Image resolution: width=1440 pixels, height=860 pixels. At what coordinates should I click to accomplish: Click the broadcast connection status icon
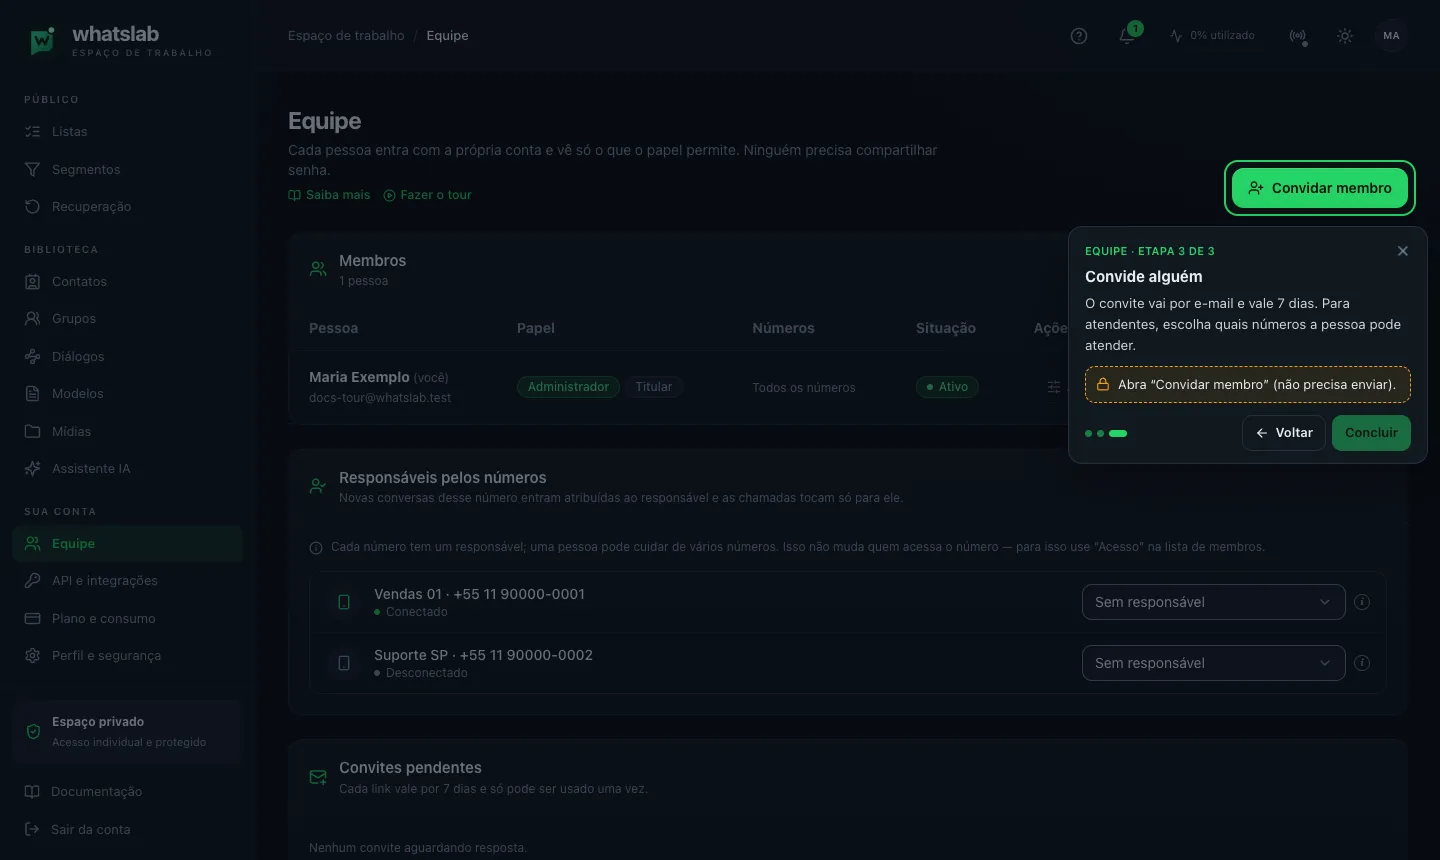click(x=1298, y=36)
